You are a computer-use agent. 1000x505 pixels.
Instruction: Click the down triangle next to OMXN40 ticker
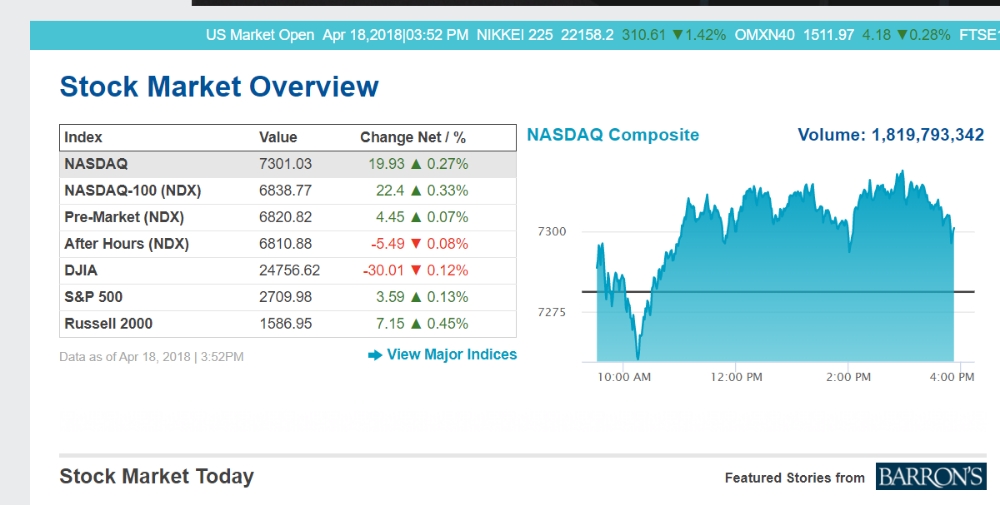coord(902,35)
